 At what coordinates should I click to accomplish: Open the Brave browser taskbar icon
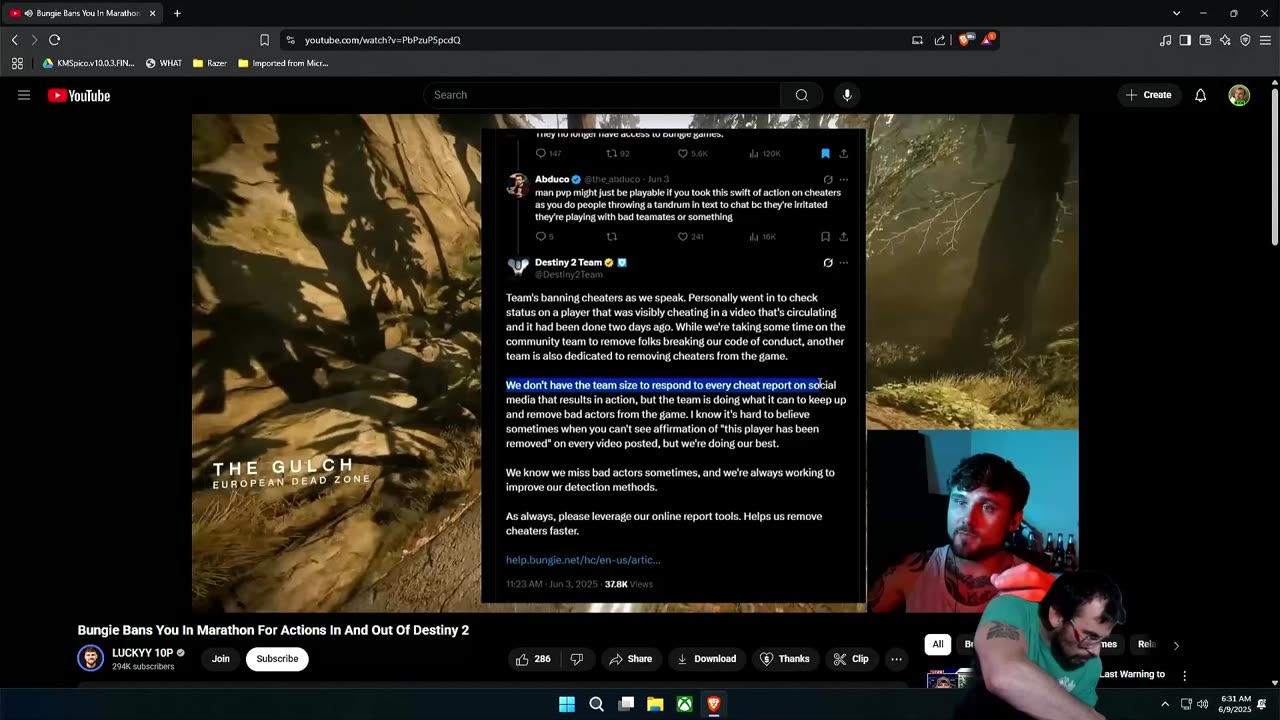714,704
